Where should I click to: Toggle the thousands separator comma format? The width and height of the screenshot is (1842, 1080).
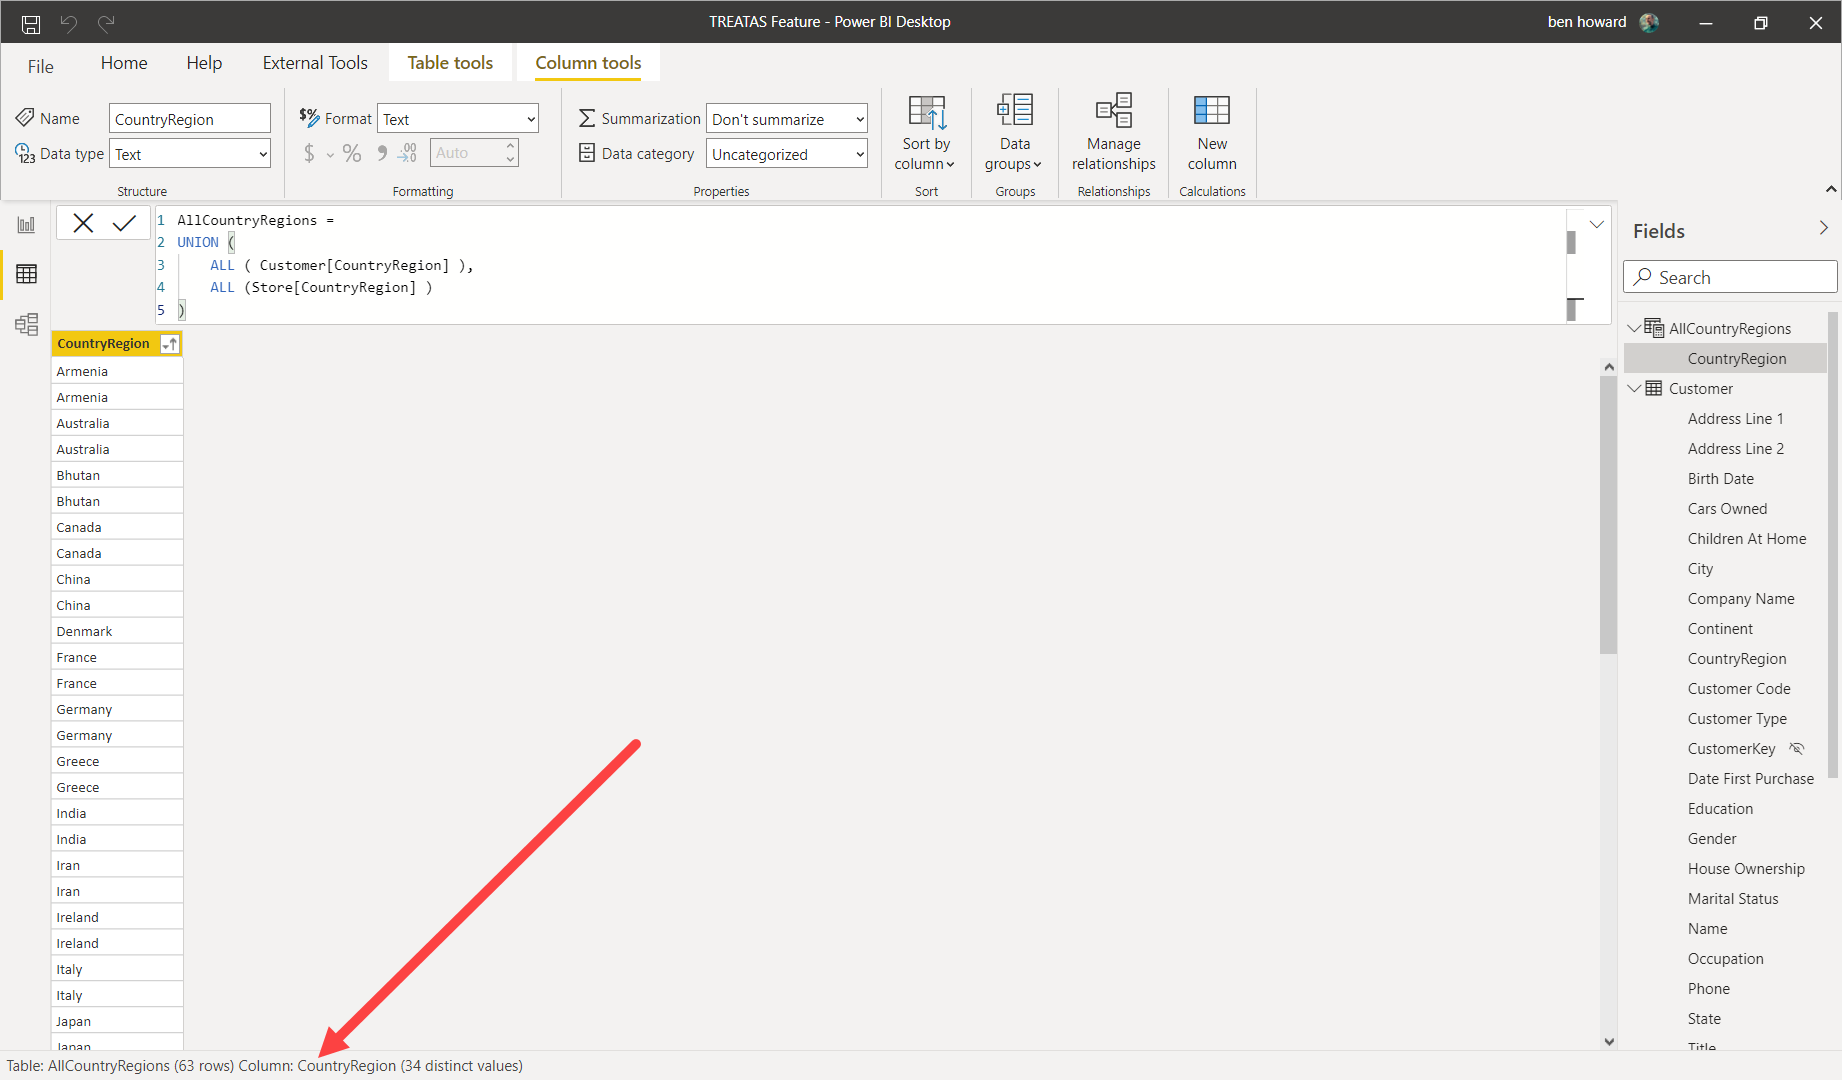point(381,153)
